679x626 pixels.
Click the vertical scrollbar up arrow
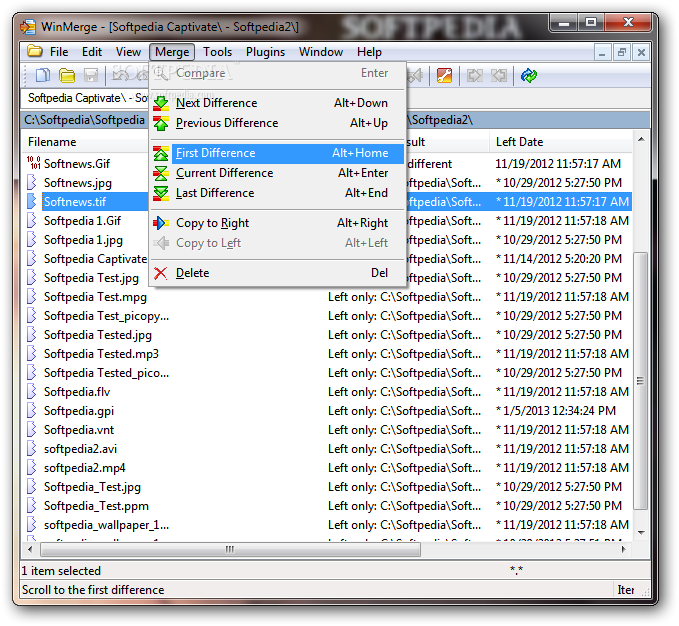[641, 139]
